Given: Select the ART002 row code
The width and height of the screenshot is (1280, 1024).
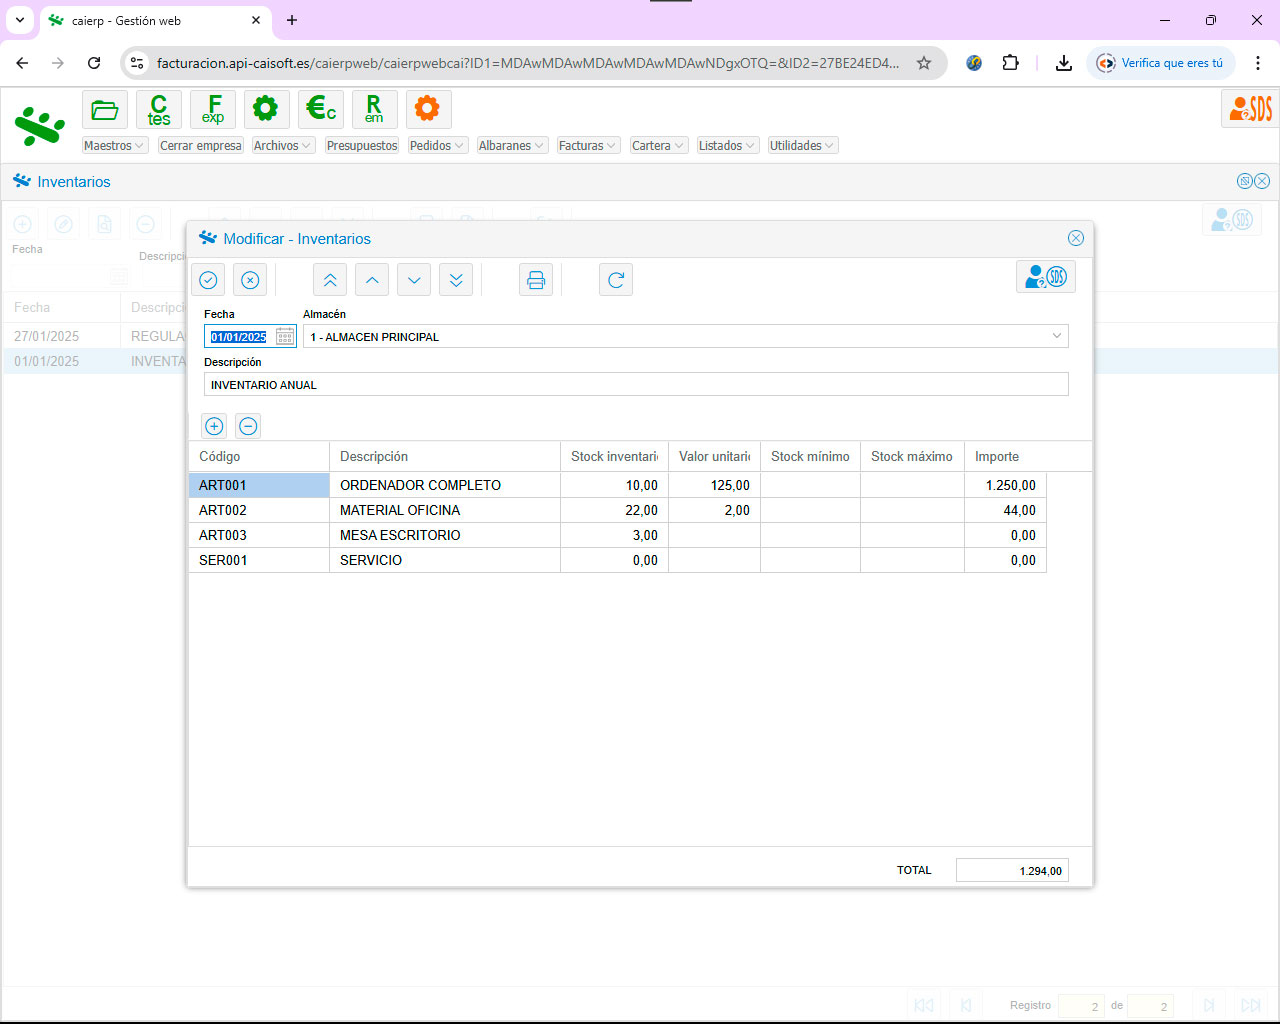Looking at the screenshot, I should pyautogui.click(x=259, y=510).
